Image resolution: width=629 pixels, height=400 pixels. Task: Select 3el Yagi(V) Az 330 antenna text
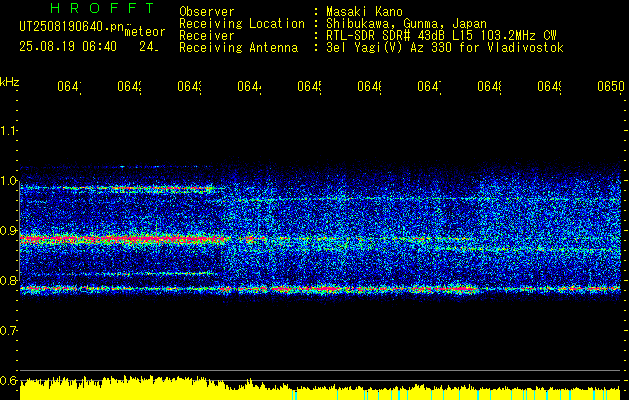coord(445,48)
